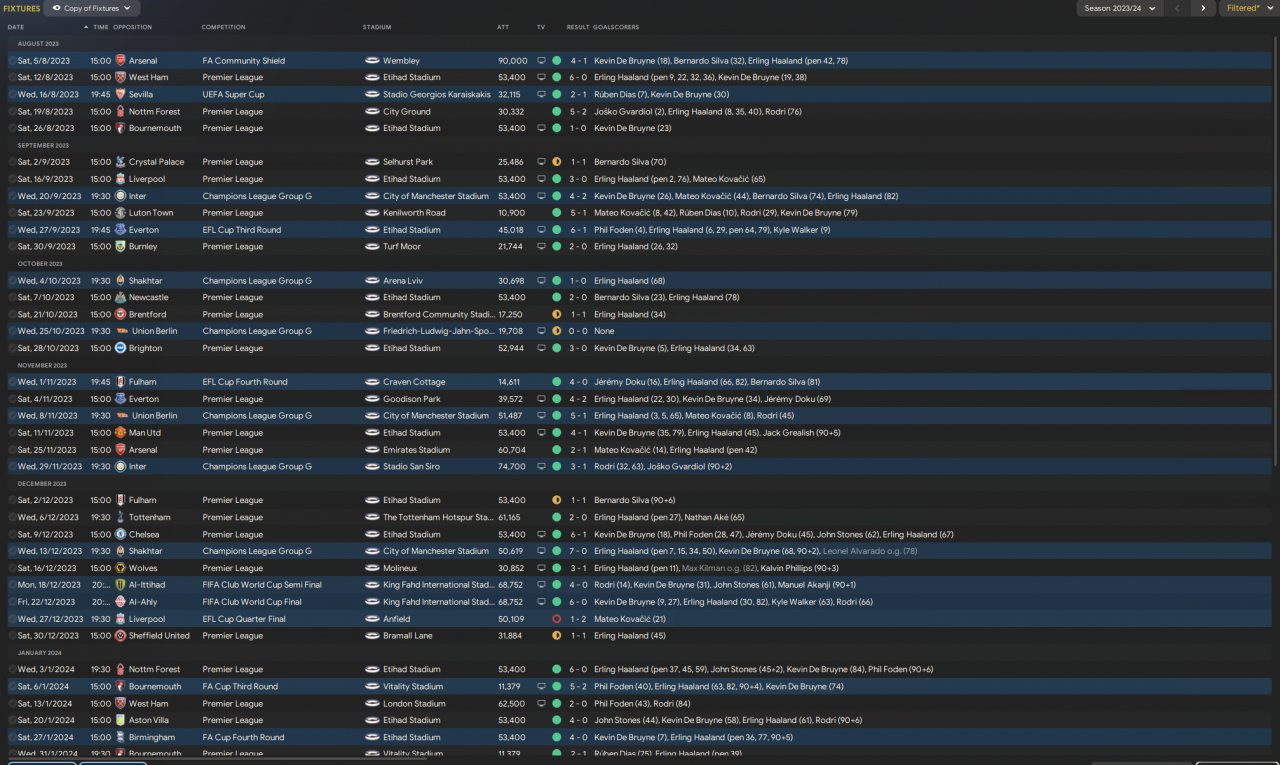This screenshot has height=765, width=1280.
Task: Click the Brighton club badge
Action: pyautogui.click(x=120, y=349)
